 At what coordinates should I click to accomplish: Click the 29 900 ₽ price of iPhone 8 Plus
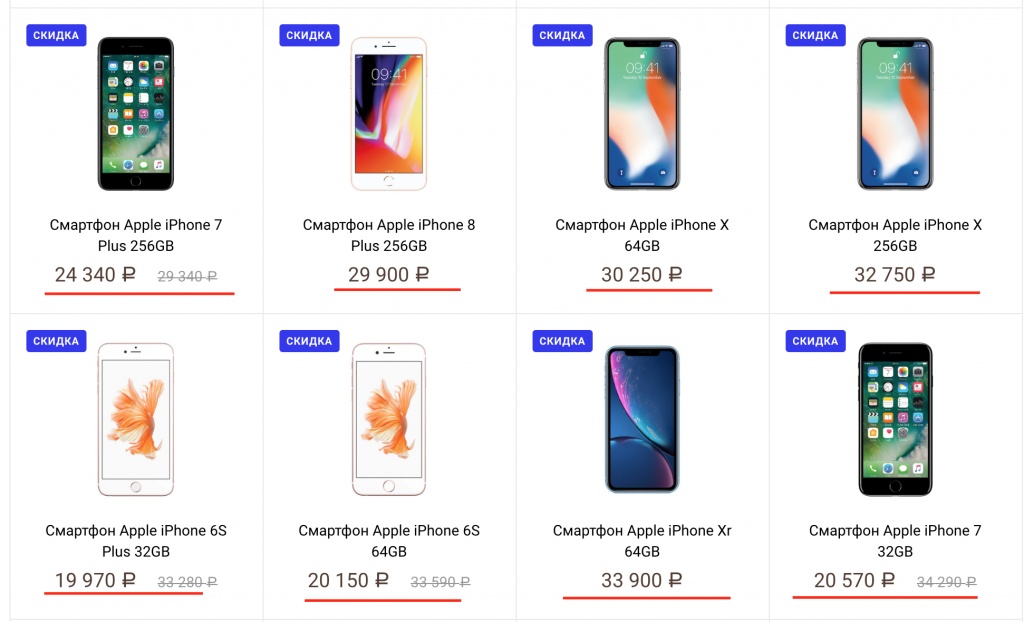click(x=389, y=274)
